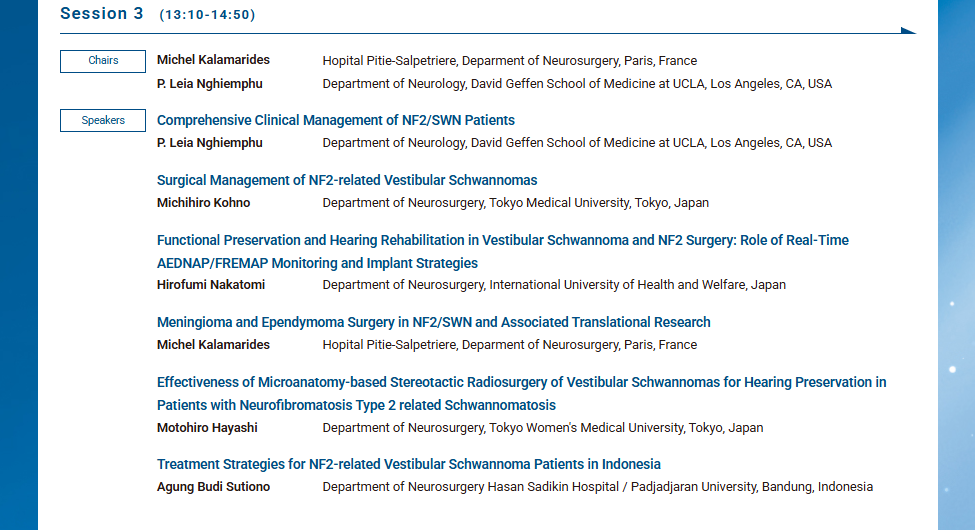This screenshot has width=975, height=530.
Task: Open Surgical Management of NF2-related Vestibular Schwannomas
Action: click(347, 180)
